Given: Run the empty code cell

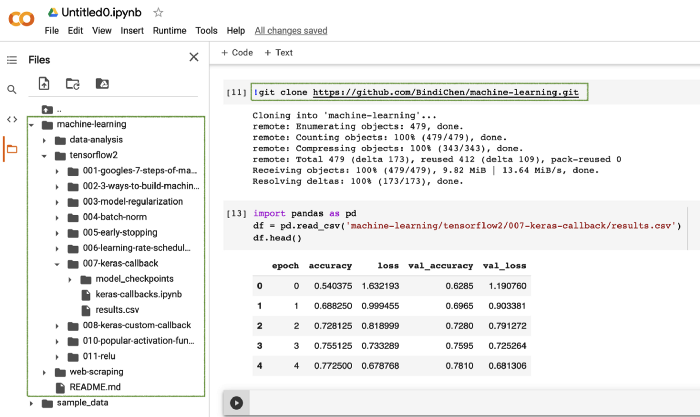Looking at the screenshot, I should [x=236, y=403].
